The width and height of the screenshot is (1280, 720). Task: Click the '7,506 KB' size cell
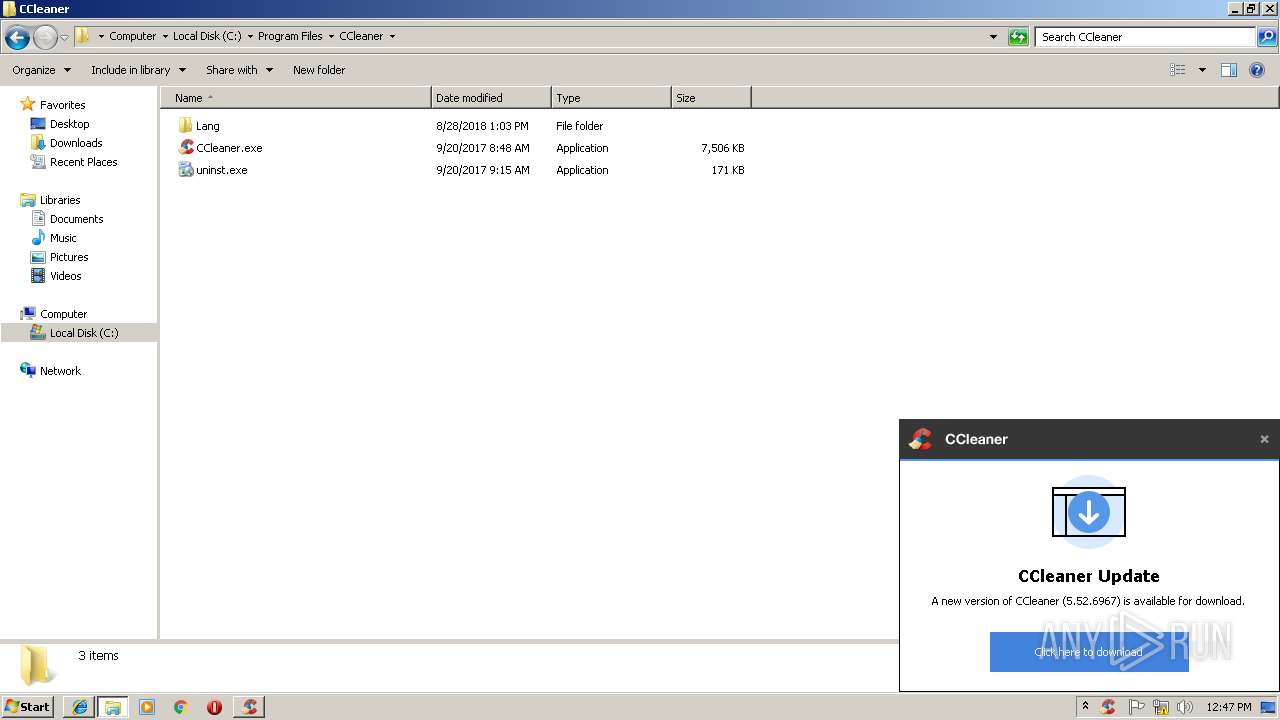click(722, 148)
